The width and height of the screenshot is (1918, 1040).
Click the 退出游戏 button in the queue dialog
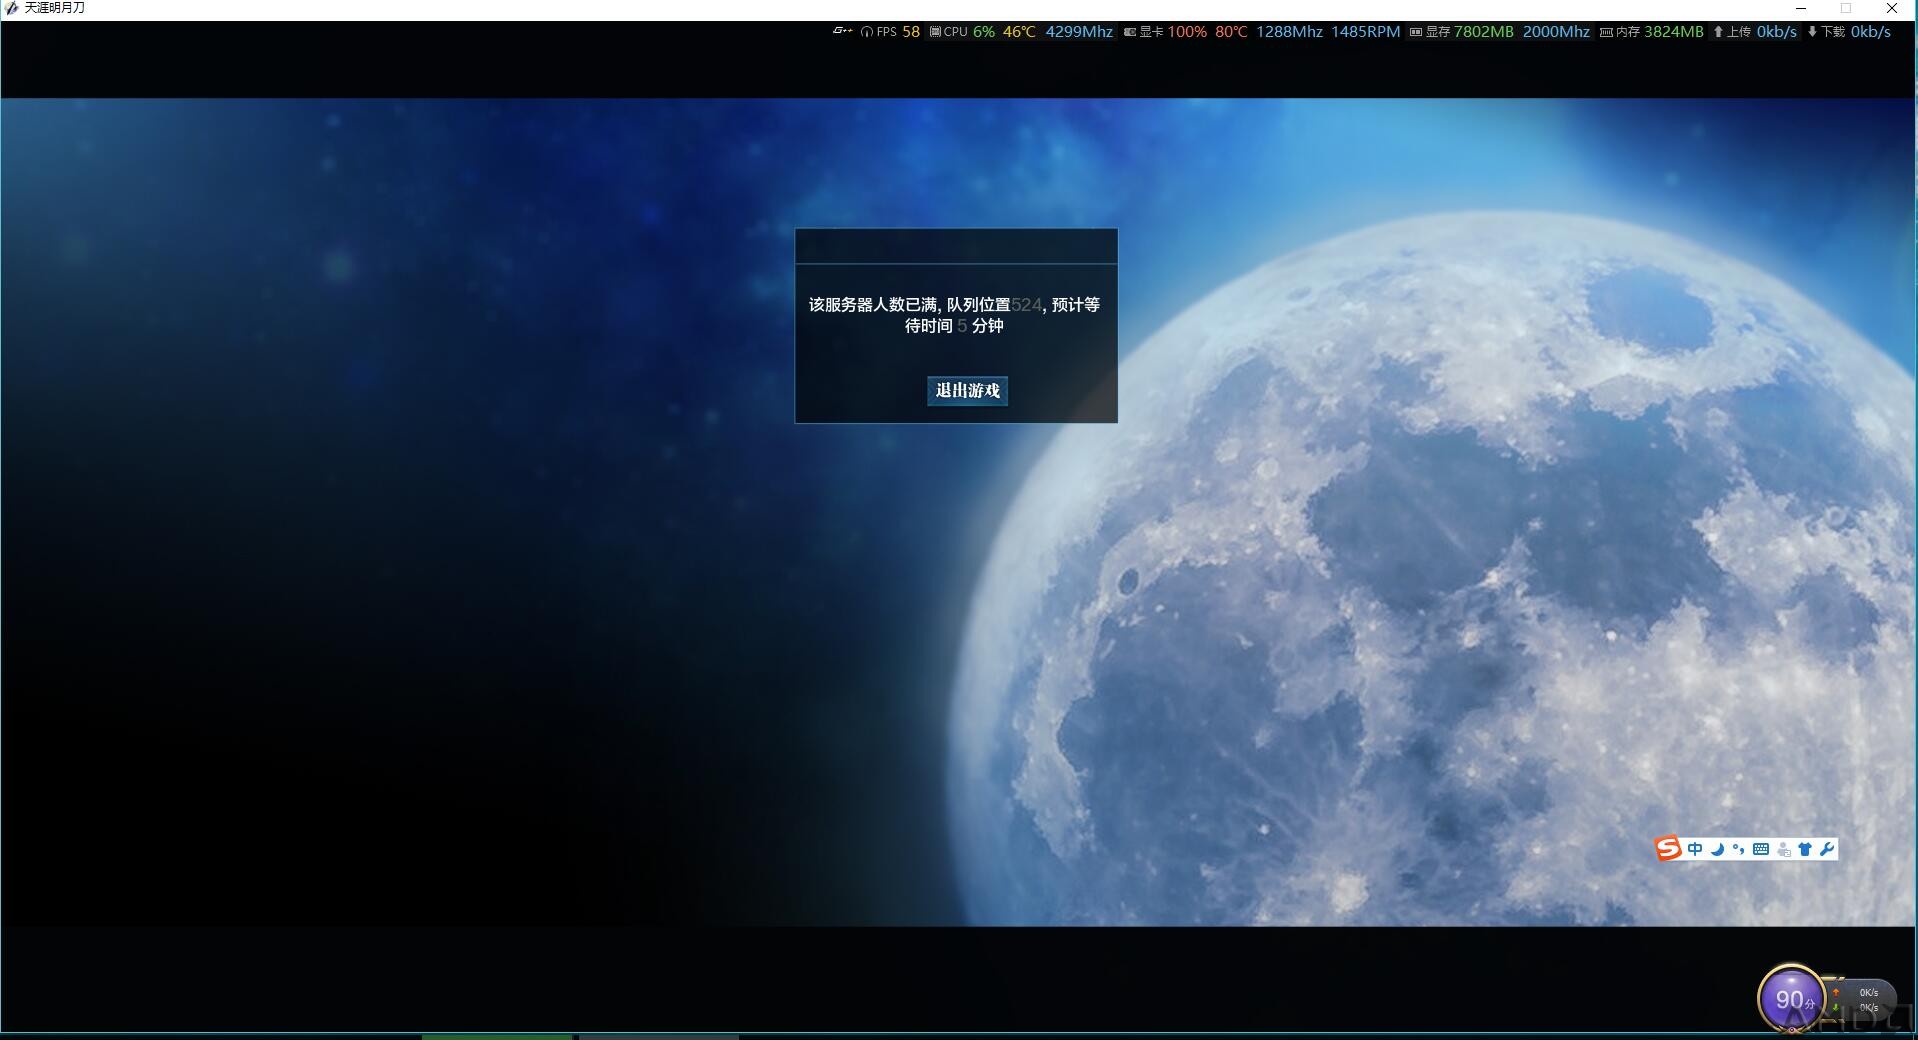[x=967, y=390]
